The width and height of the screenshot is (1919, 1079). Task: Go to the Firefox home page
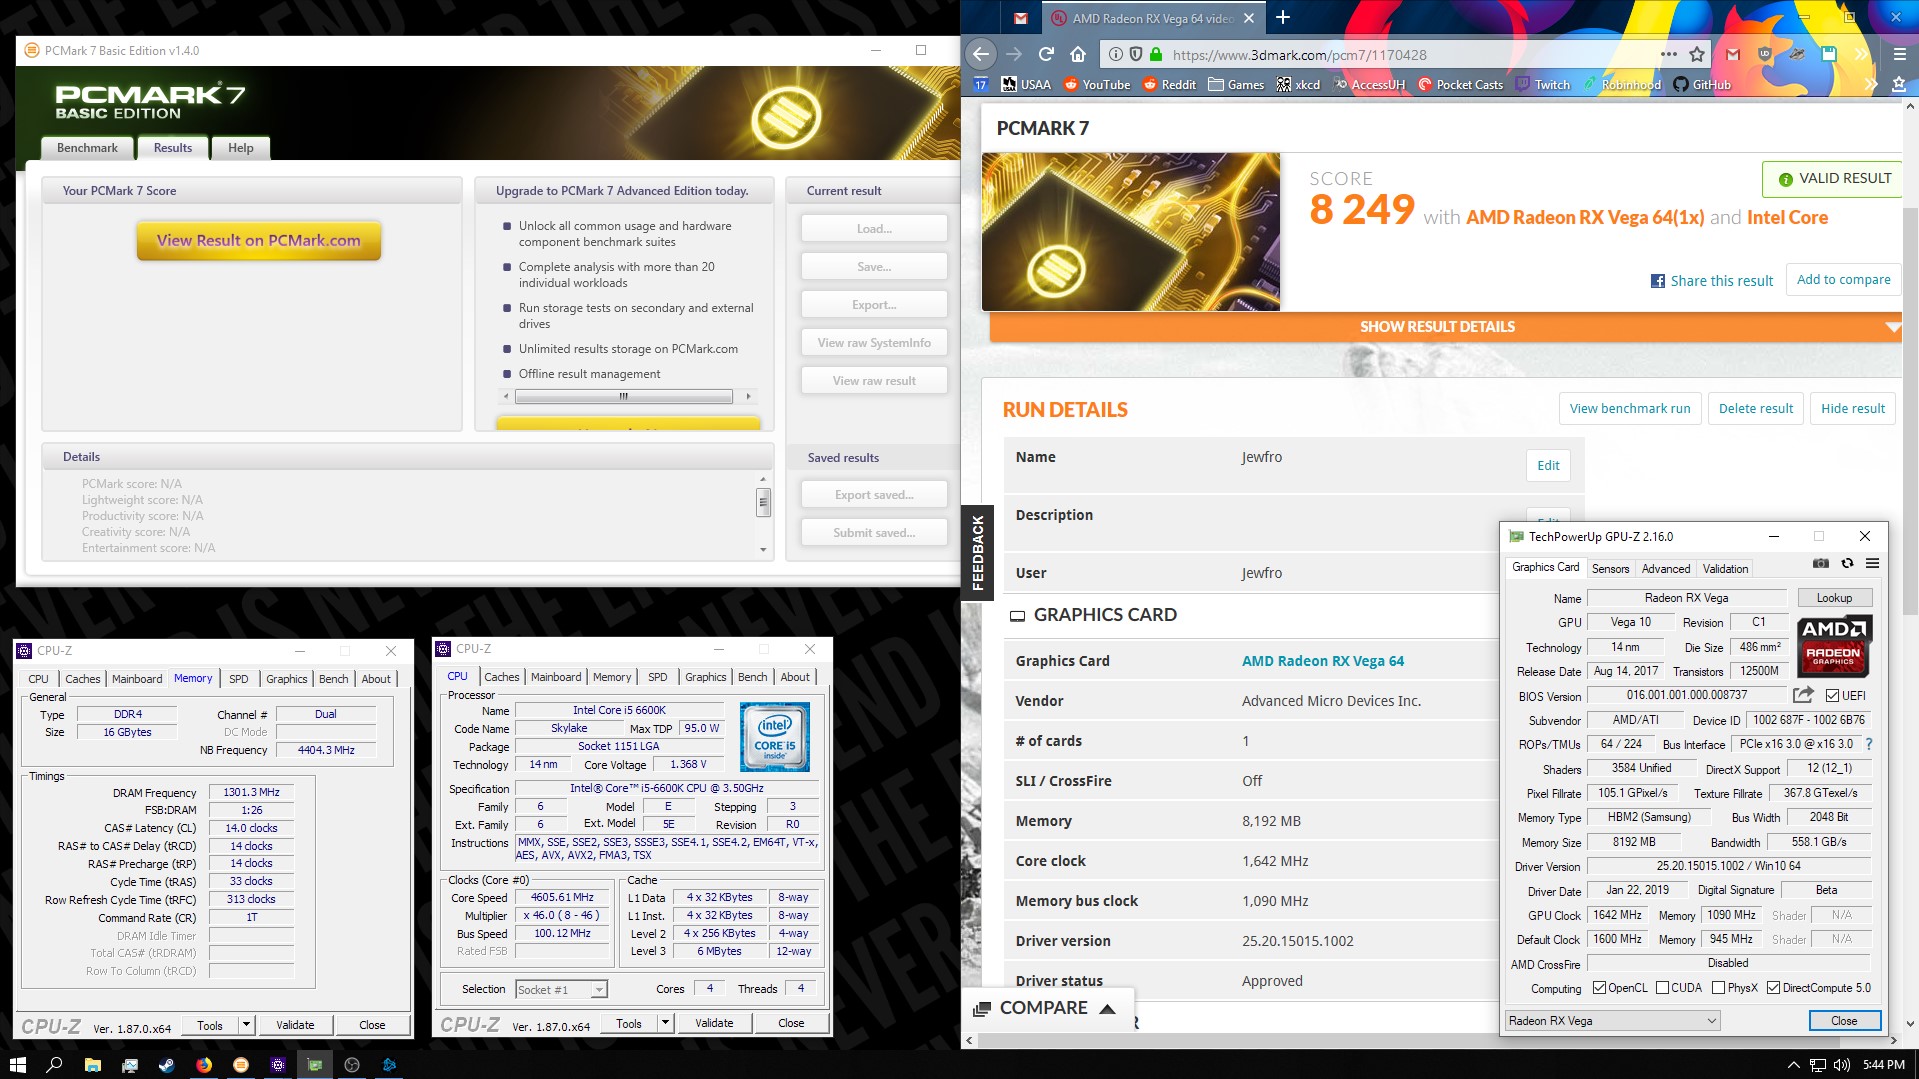(1078, 54)
